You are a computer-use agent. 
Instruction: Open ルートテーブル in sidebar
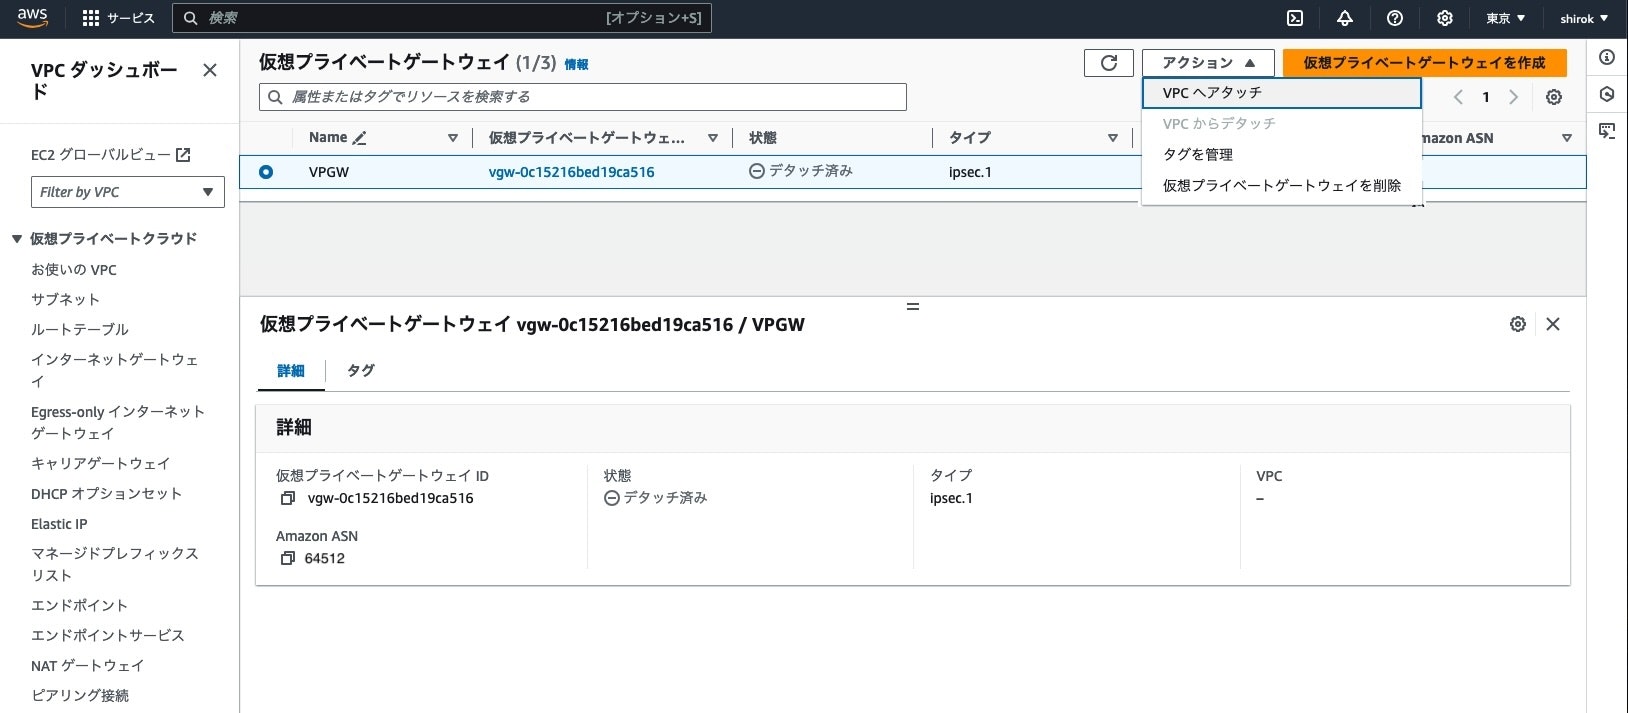80,330
